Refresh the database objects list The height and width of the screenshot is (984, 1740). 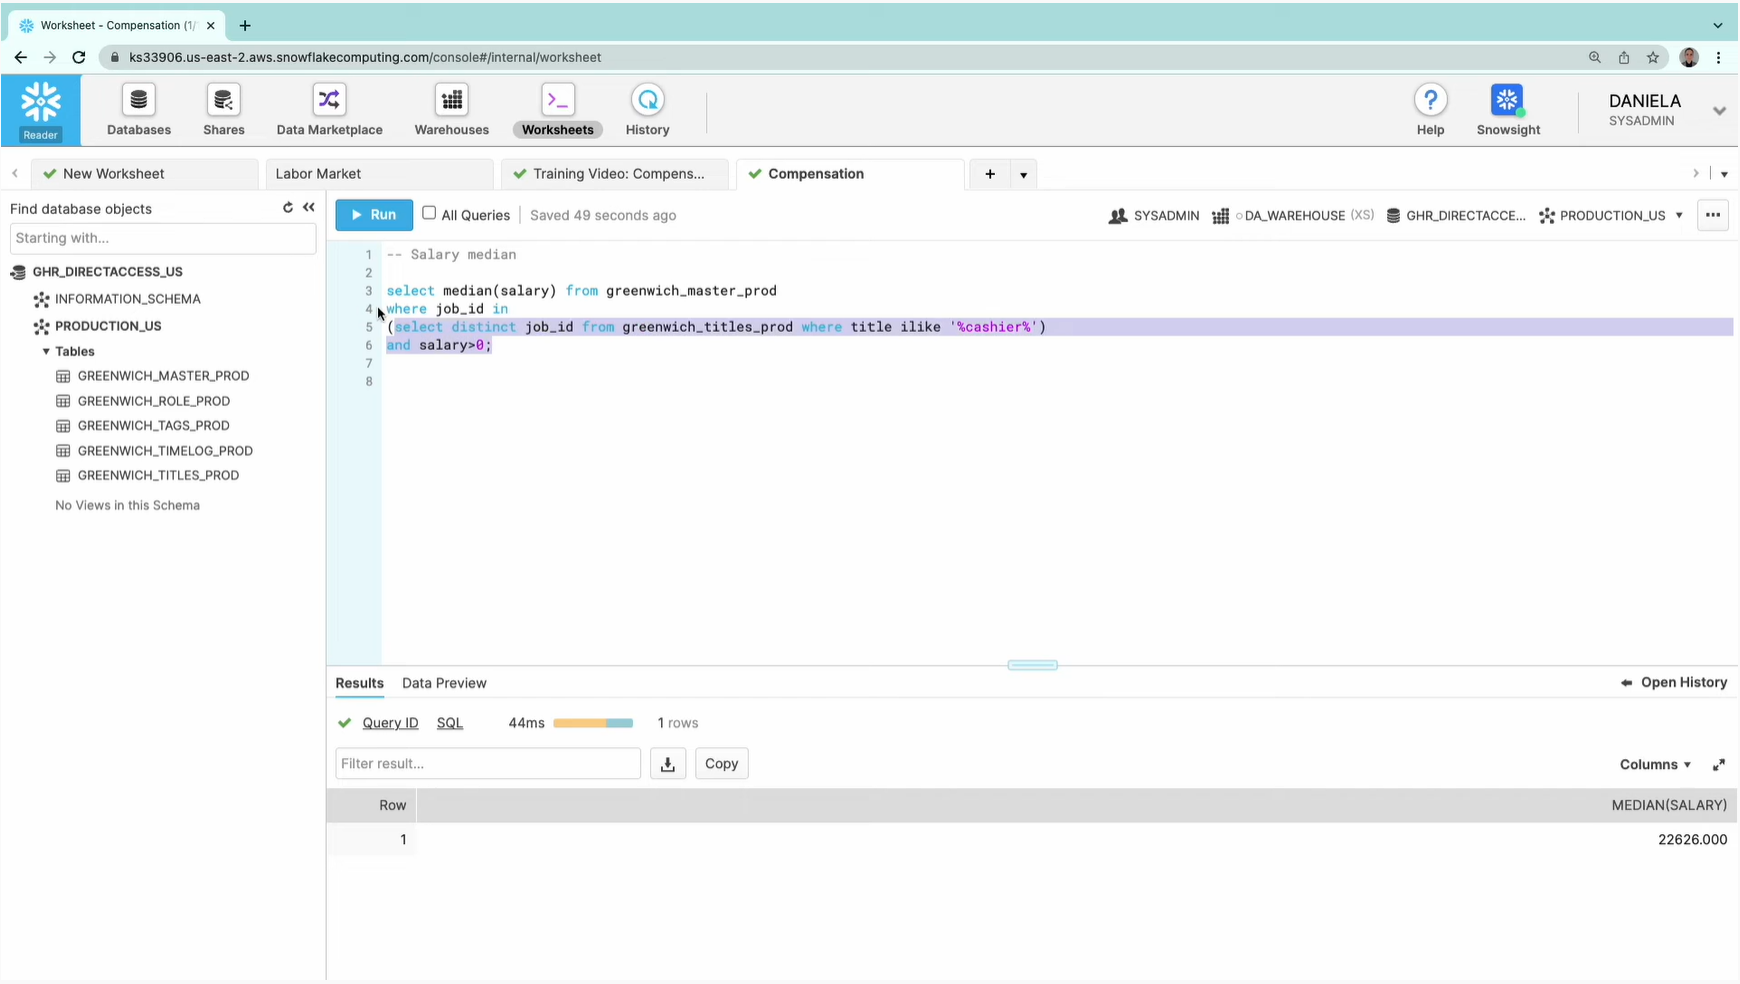tap(288, 208)
